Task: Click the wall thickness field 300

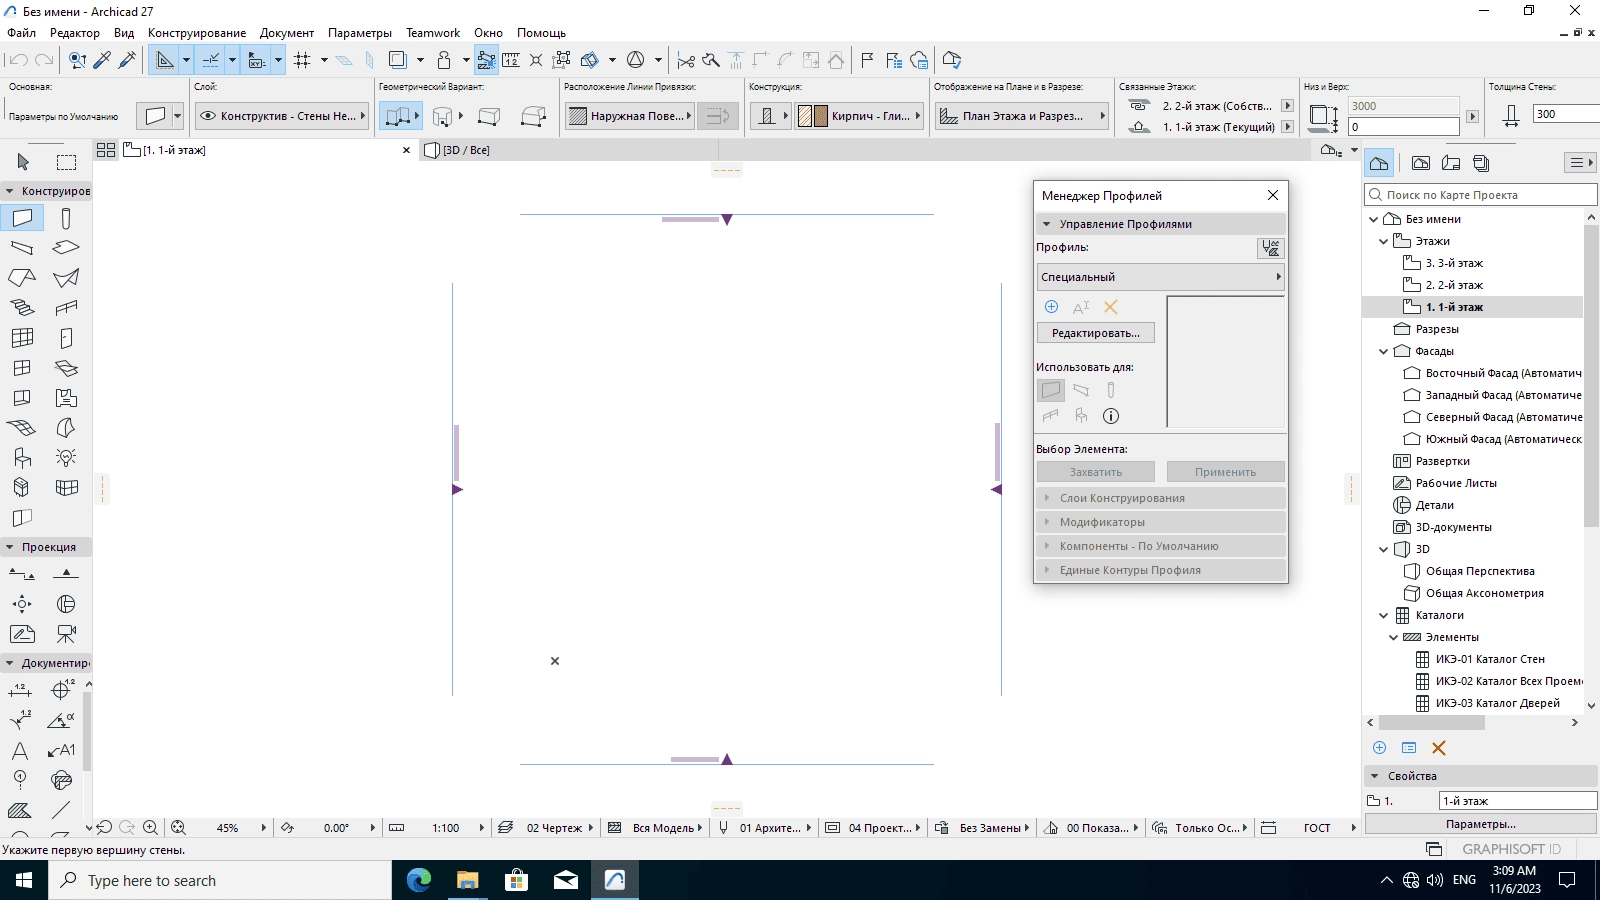Action: [1566, 114]
